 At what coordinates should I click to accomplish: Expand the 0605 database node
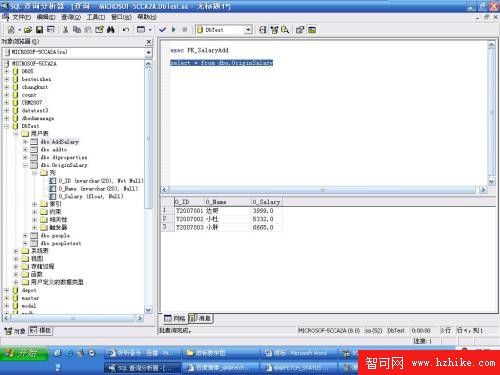tap(7, 71)
